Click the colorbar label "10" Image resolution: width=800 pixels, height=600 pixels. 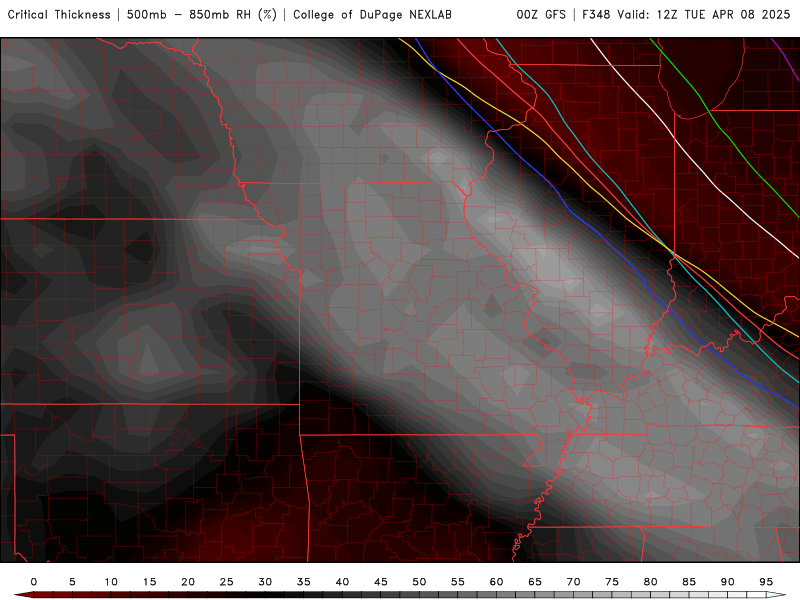point(111,582)
